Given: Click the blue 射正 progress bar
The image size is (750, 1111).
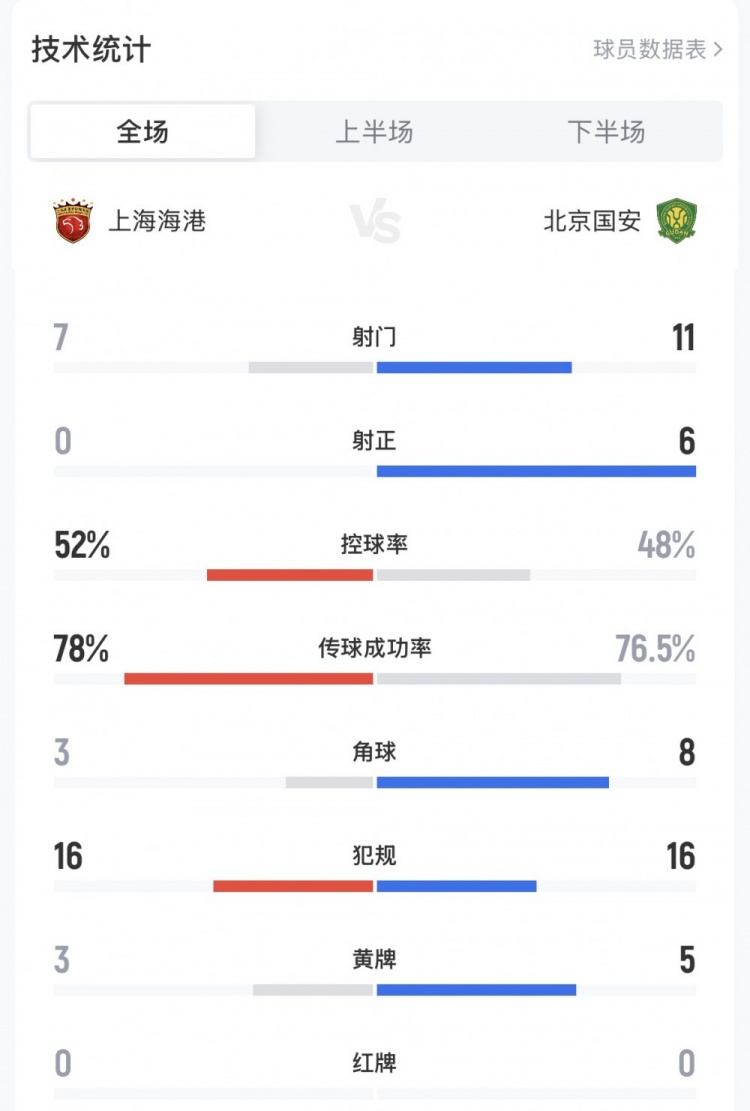Looking at the screenshot, I should coord(535,472).
